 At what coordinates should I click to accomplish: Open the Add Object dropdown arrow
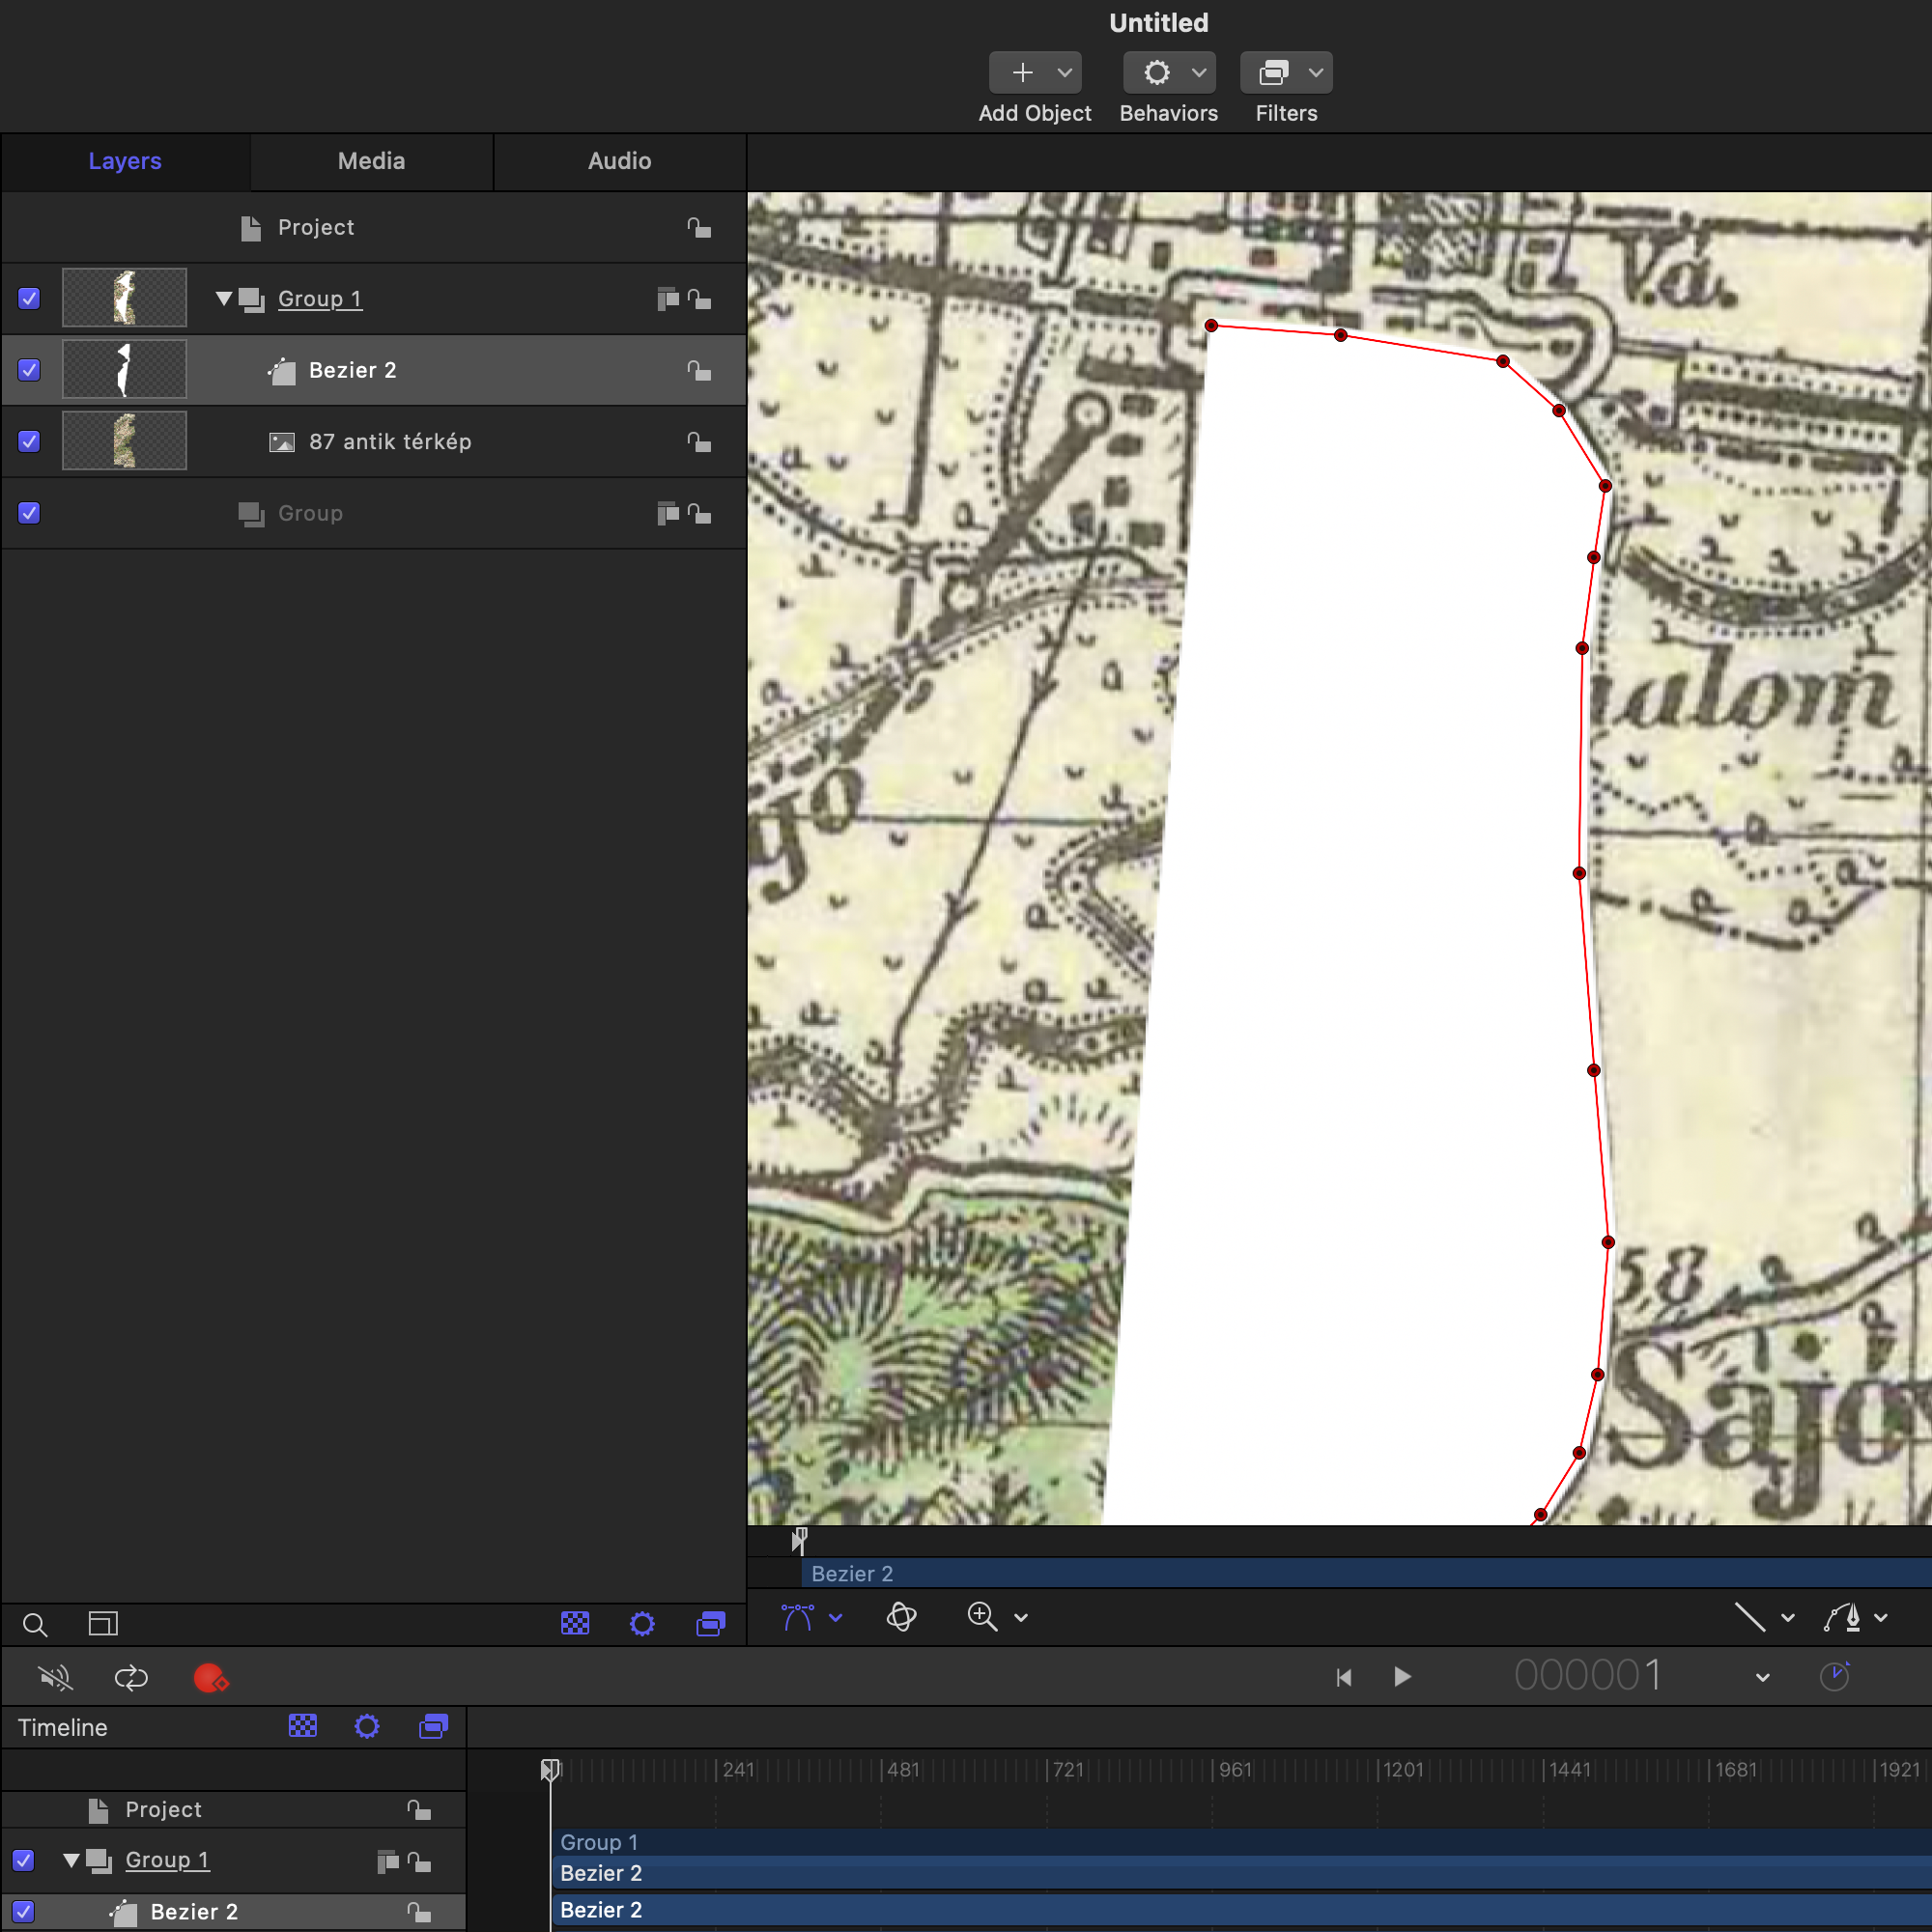pyautogui.click(x=1065, y=73)
